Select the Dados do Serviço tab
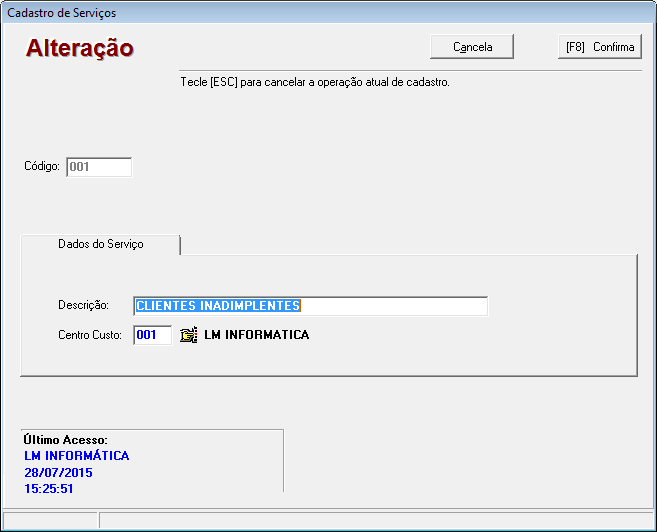Image resolution: width=657 pixels, height=532 pixels. [x=101, y=244]
